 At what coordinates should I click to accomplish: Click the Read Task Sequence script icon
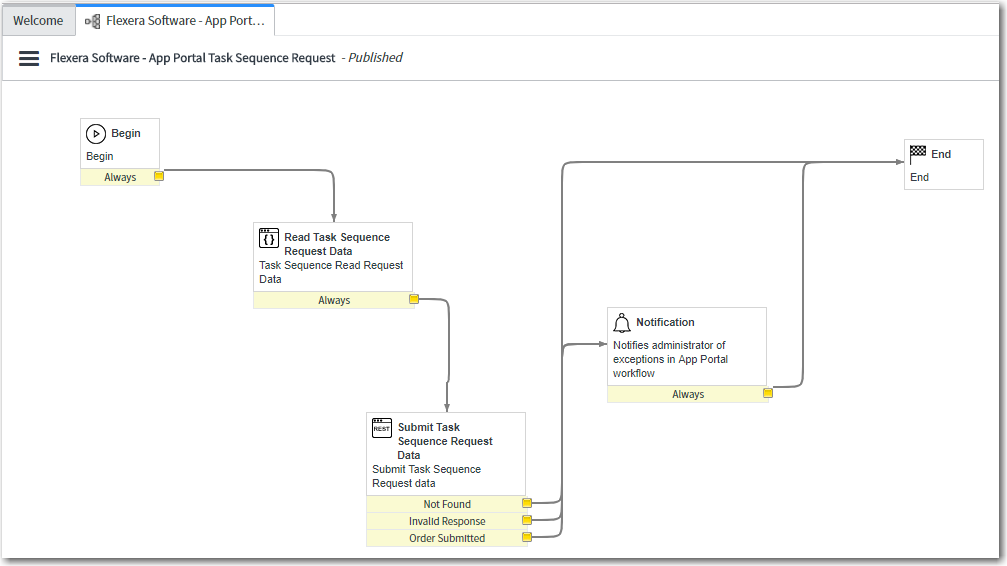268,238
